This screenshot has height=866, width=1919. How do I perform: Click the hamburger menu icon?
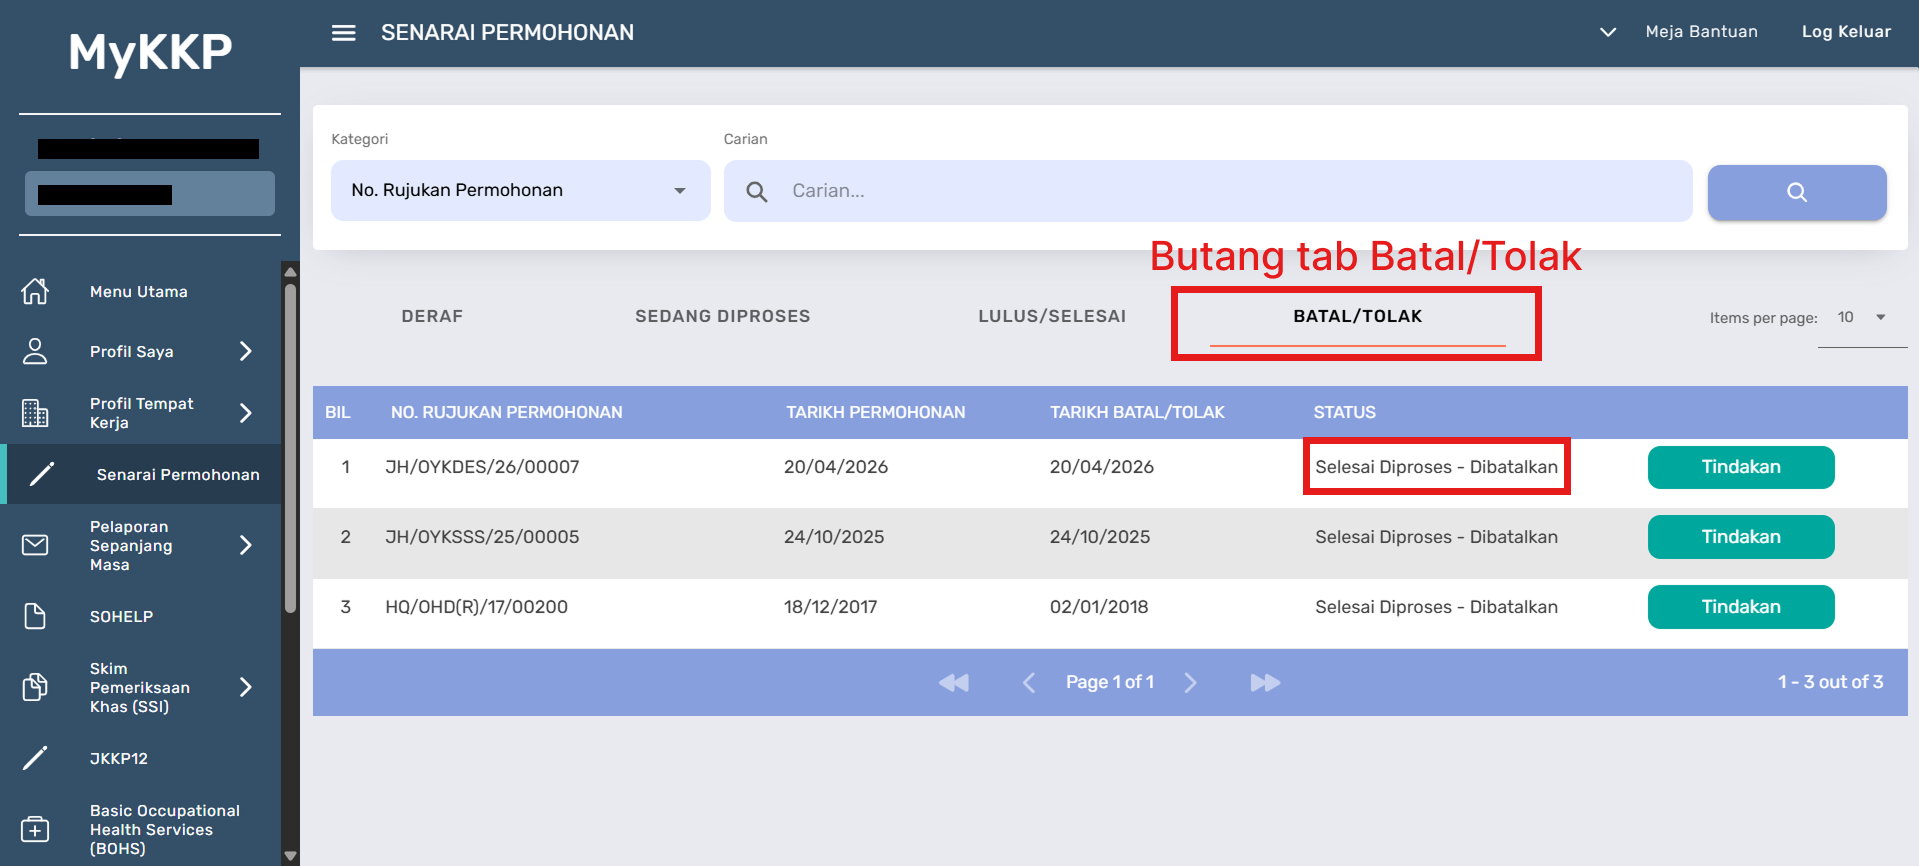[x=343, y=33]
